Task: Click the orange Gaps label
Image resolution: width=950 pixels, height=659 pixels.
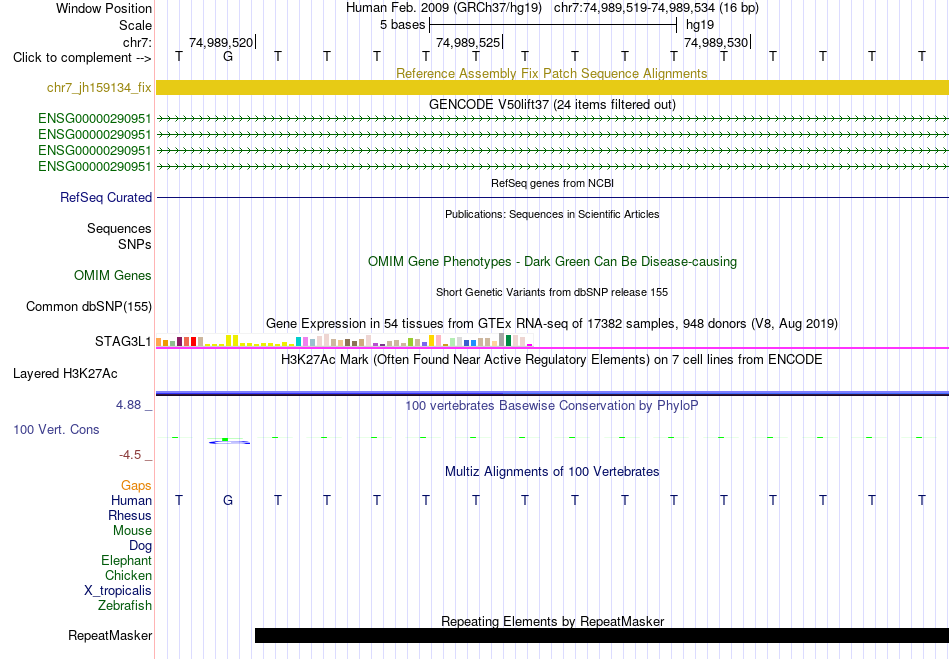Action: pos(136,486)
